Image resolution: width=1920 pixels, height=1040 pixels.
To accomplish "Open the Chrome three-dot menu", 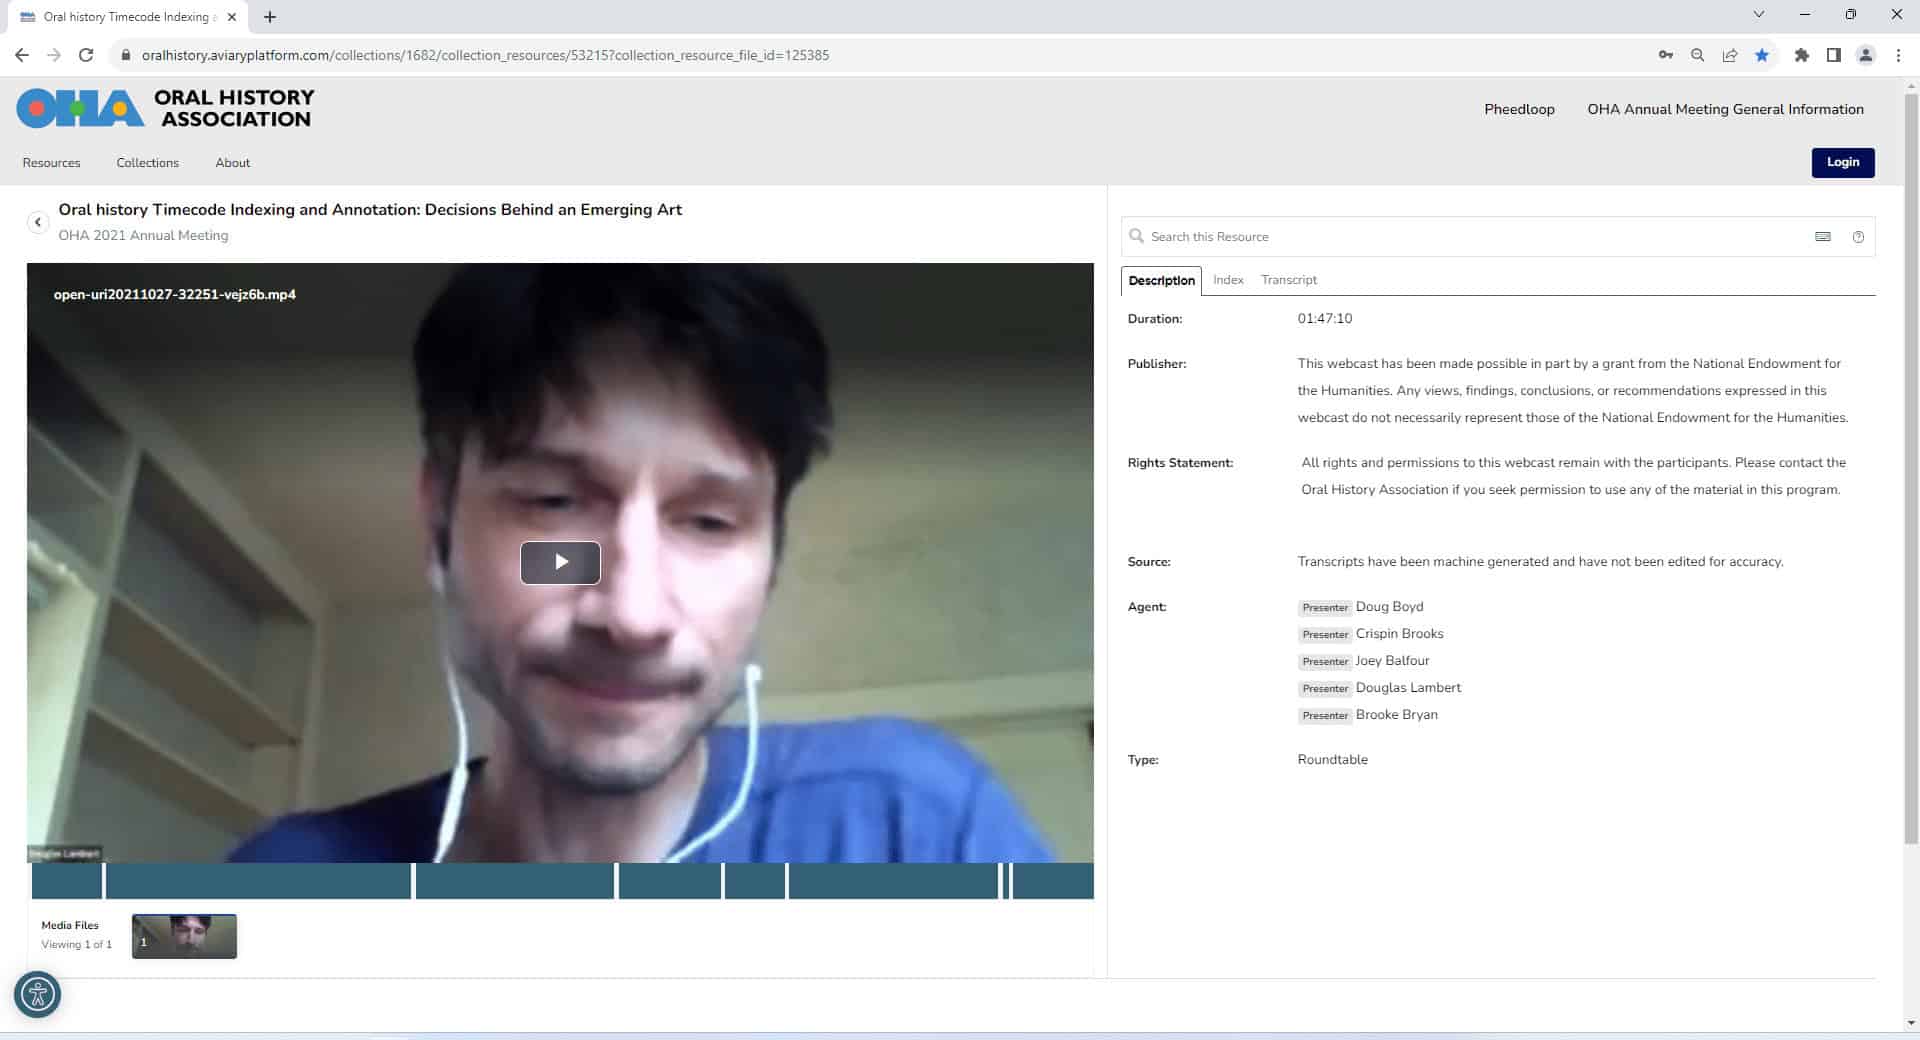I will (x=1898, y=55).
